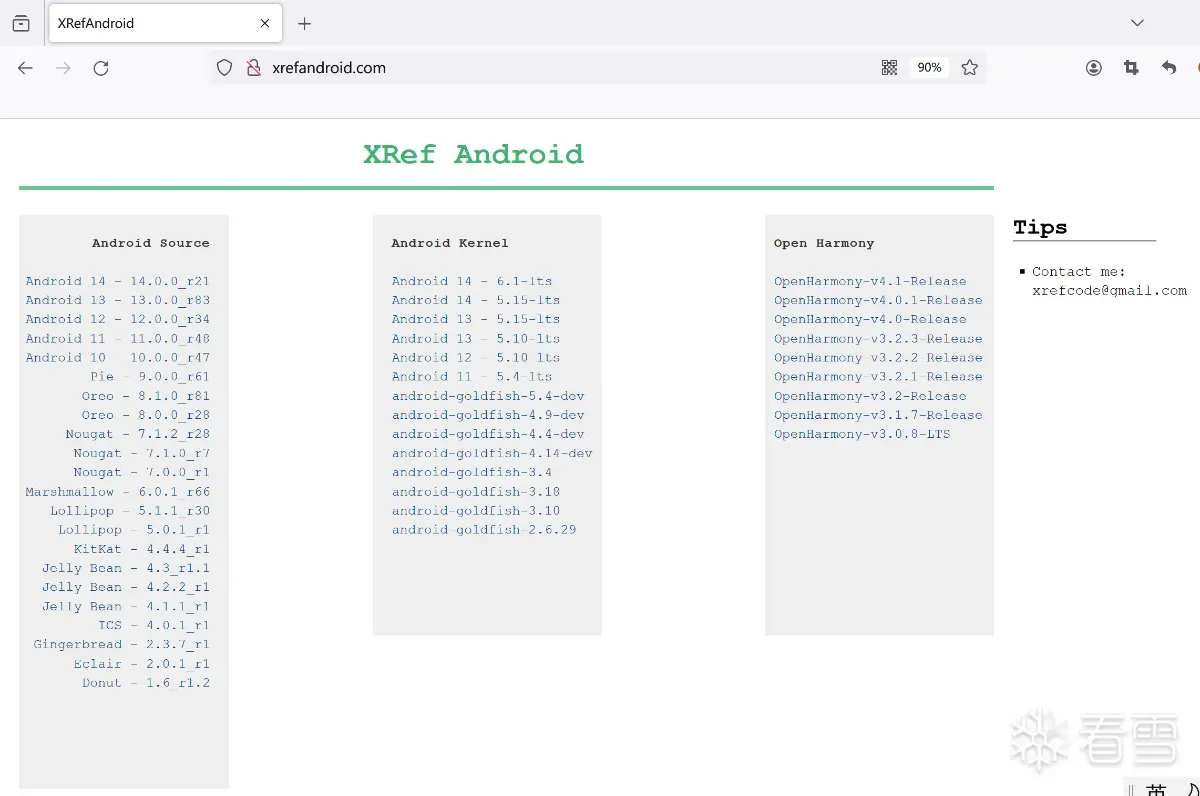The image size is (1200, 796).
Task: Open android-goldfish-4.14-dev kernel
Action: (x=492, y=453)
